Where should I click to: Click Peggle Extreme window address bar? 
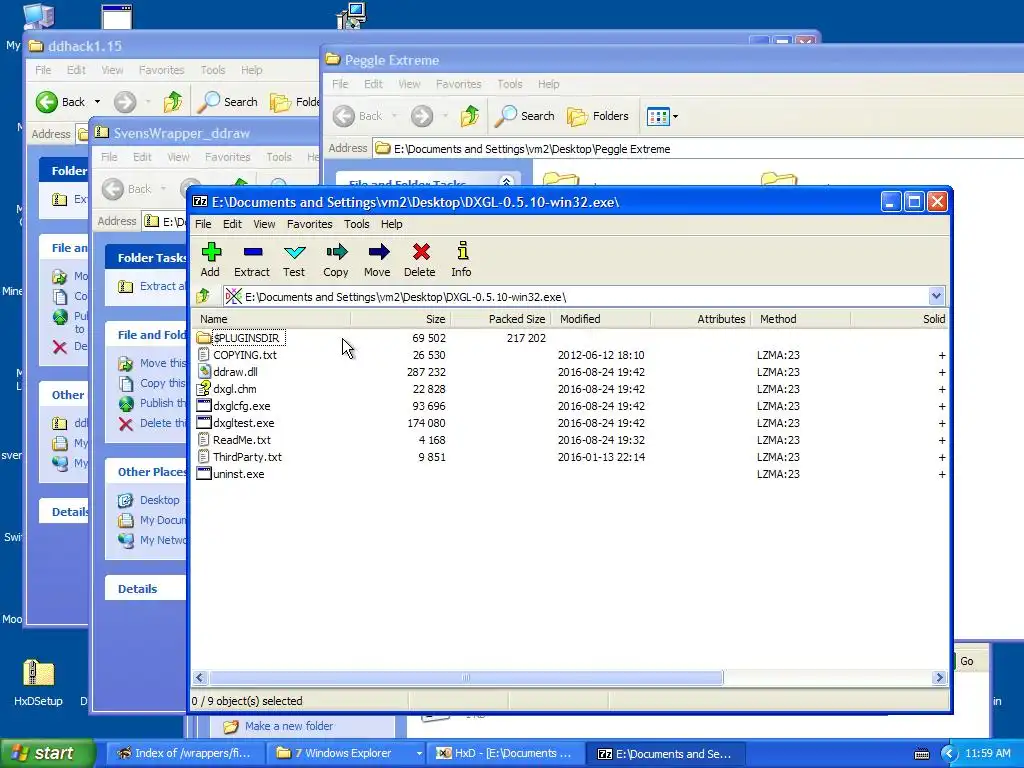[x=699, y=149]
